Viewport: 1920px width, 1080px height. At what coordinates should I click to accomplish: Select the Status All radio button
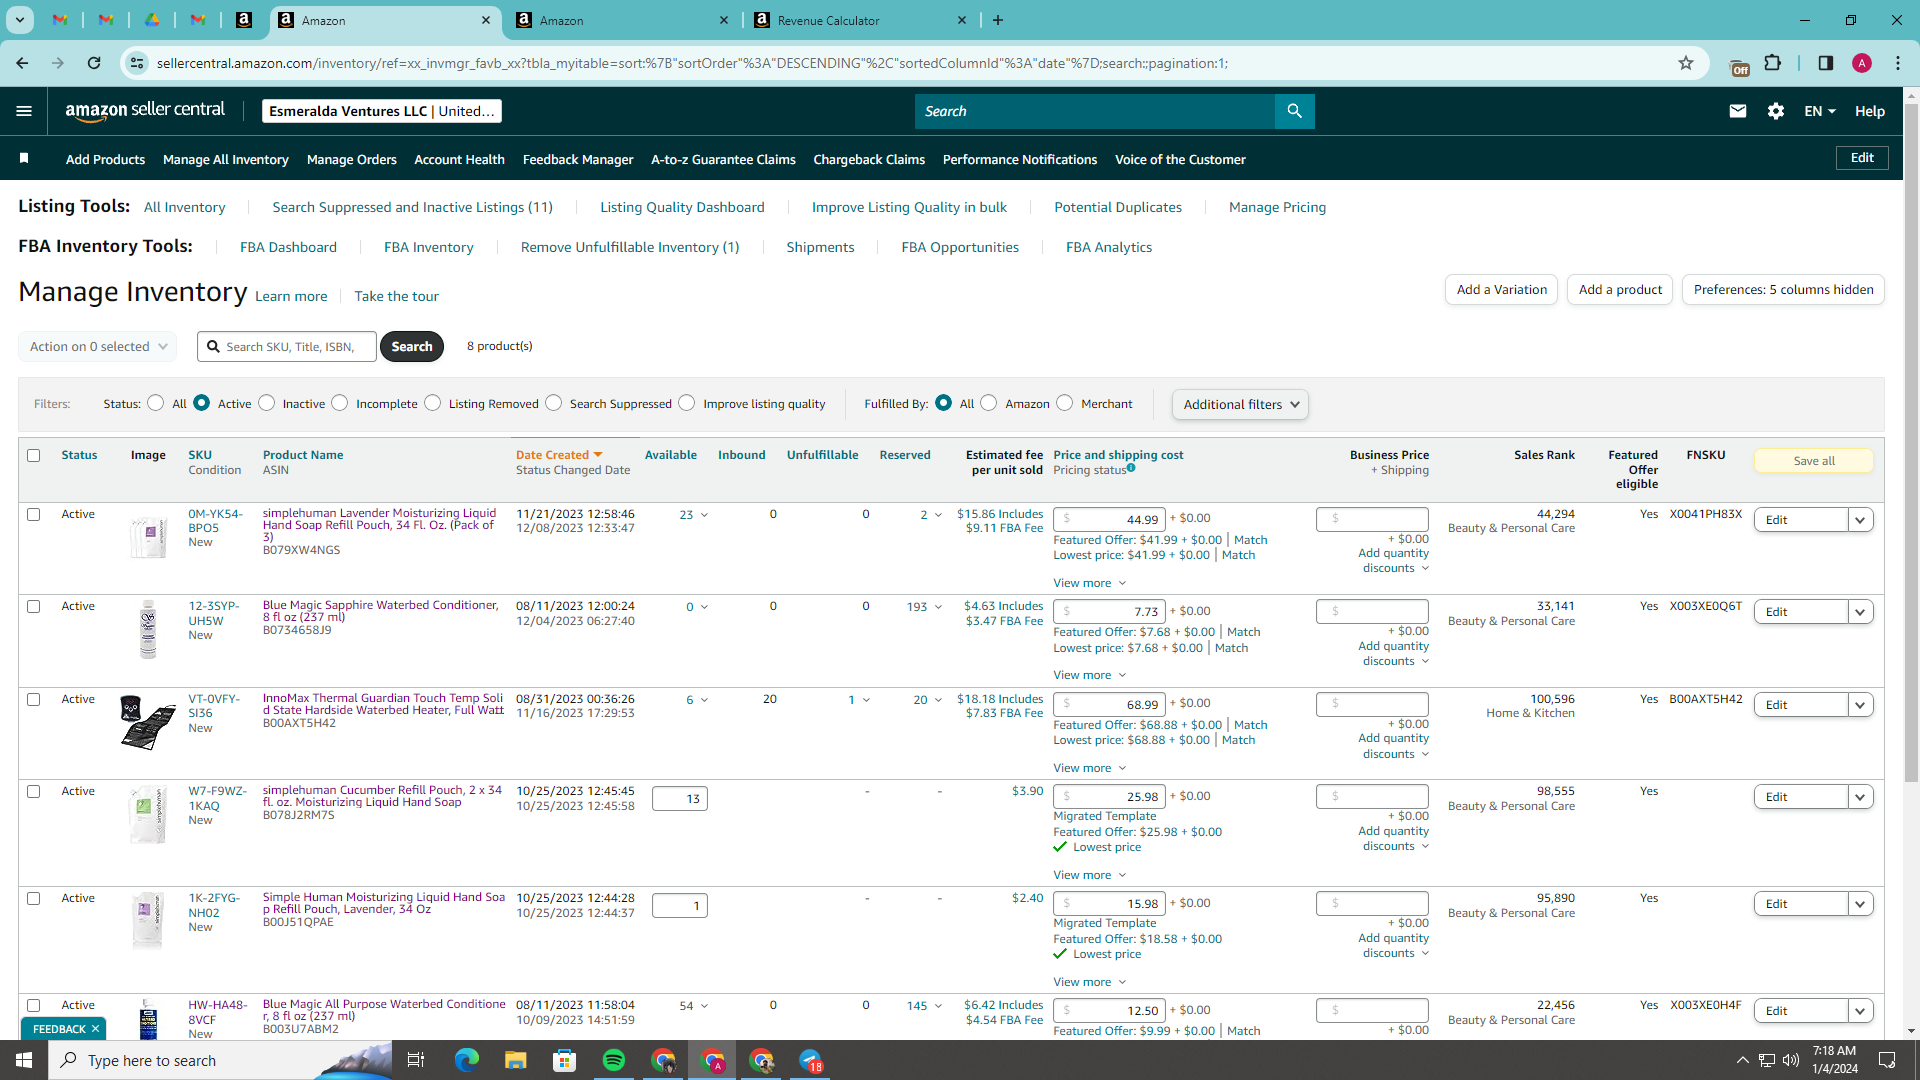click(x=155, y=403)
